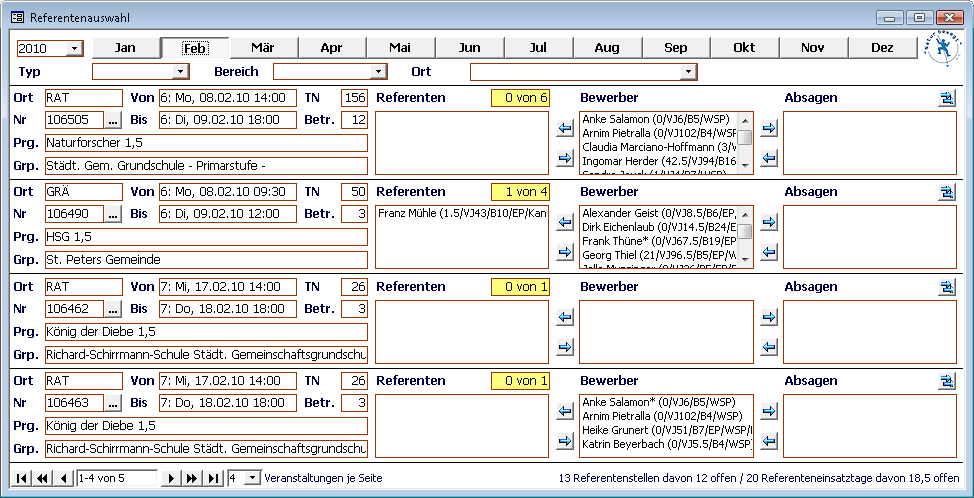Click right arrow to Absagen in event 106462
974x498 pixels.
pos(769,317)
